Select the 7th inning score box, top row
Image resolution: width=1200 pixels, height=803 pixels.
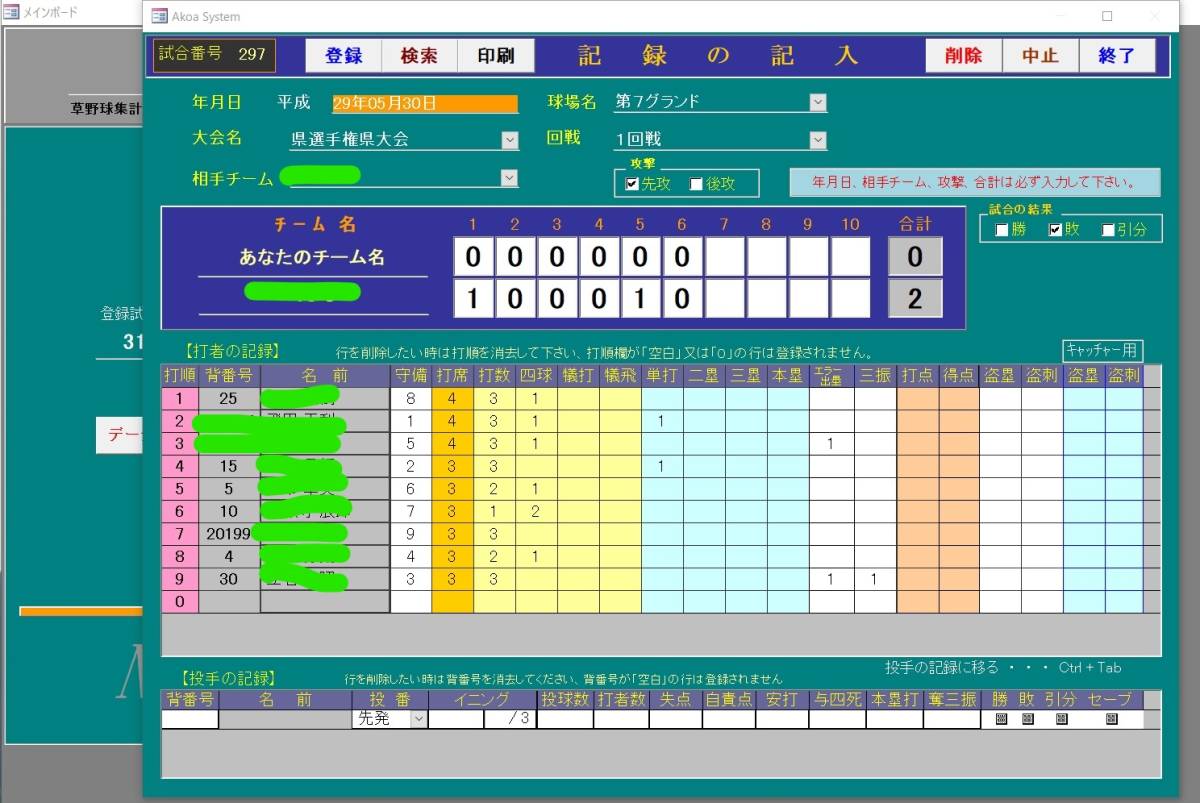tap(724, 257)
